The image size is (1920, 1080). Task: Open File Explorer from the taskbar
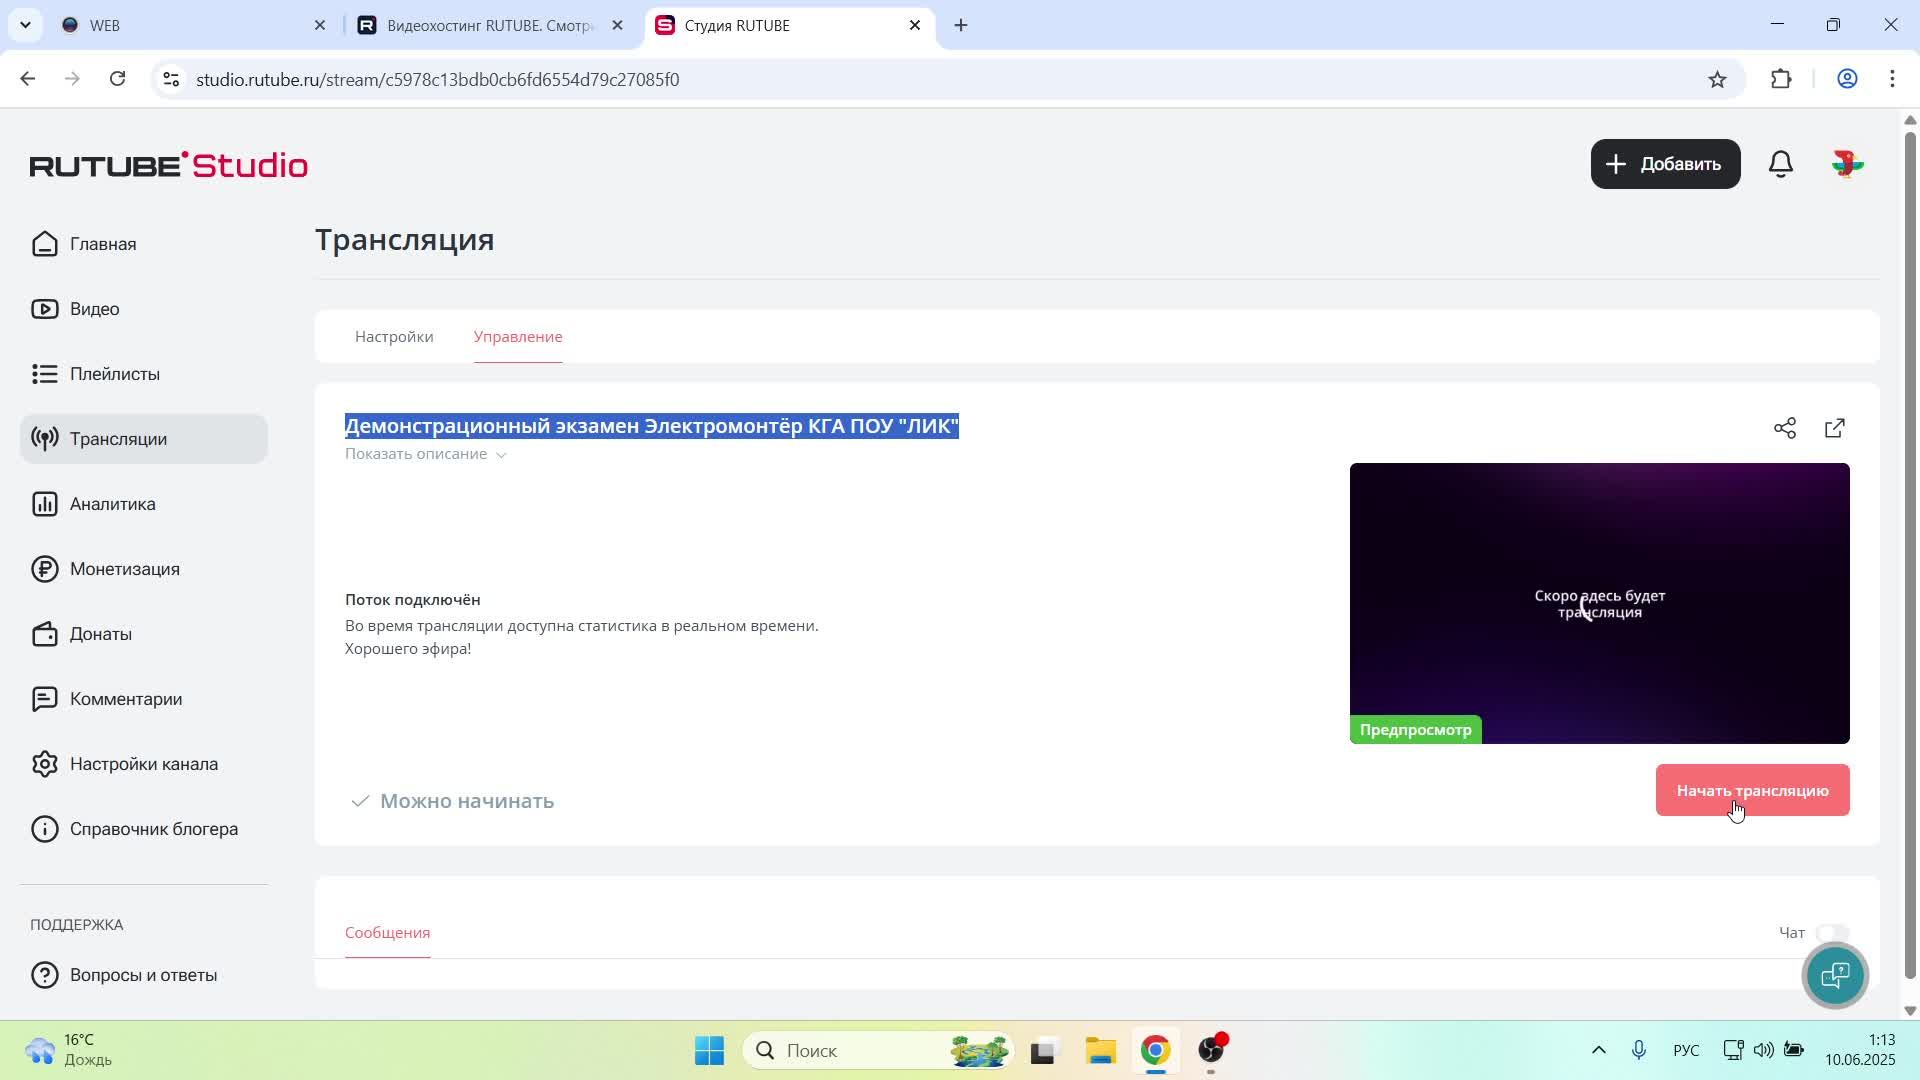click(1100, 1051)
